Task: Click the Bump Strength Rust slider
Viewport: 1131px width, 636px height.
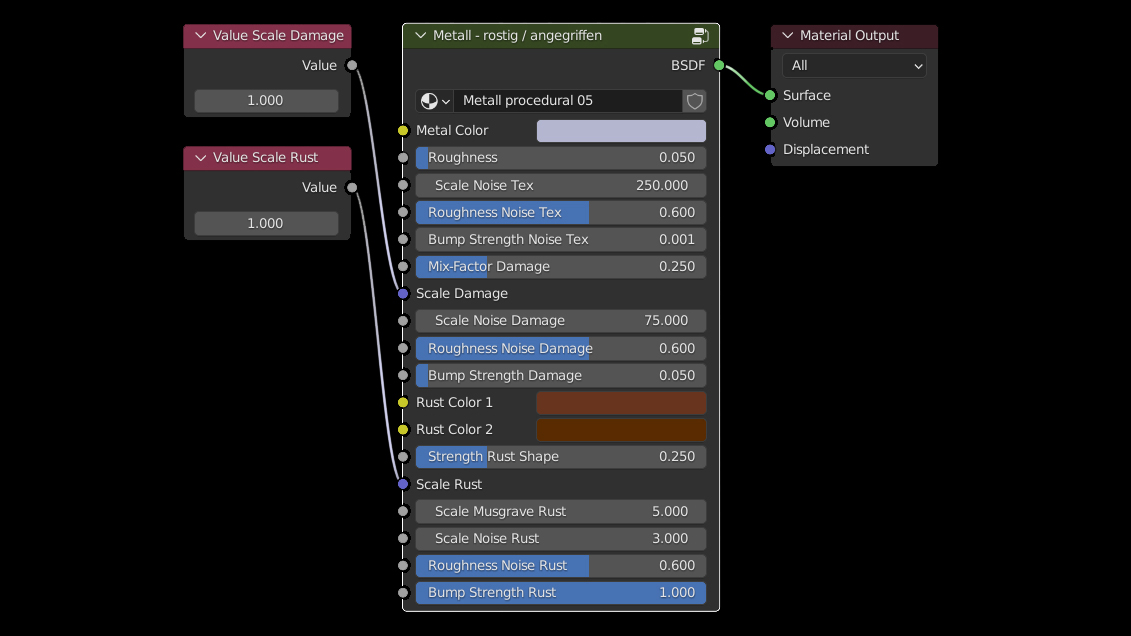Action: click(561, 593)
